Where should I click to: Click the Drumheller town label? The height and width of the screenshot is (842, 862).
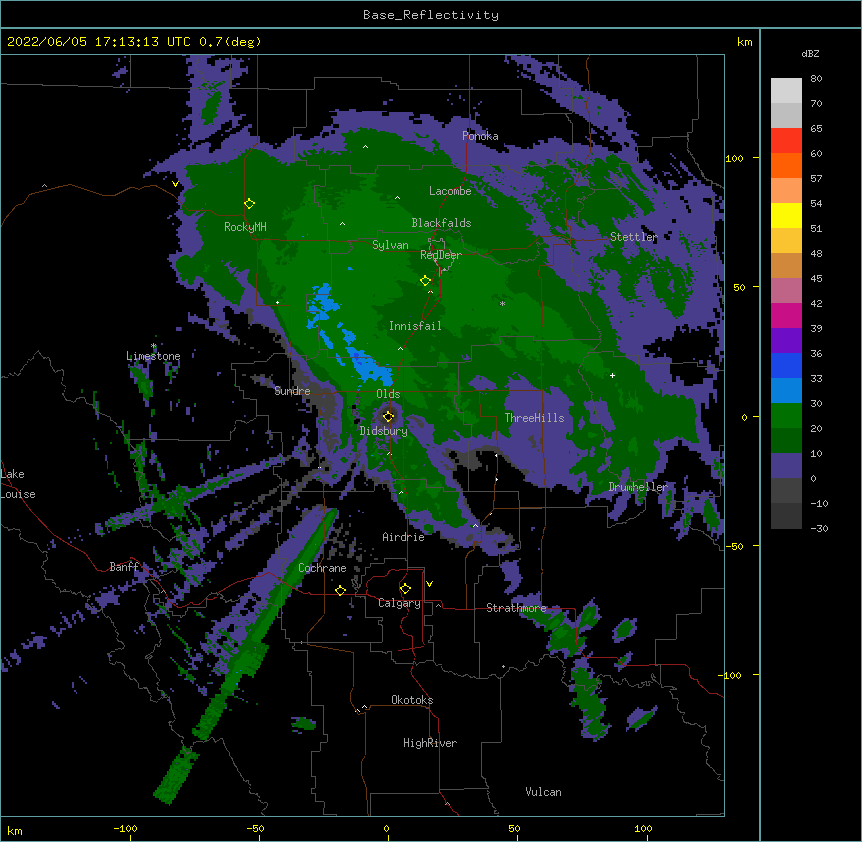tap(638, 487)
